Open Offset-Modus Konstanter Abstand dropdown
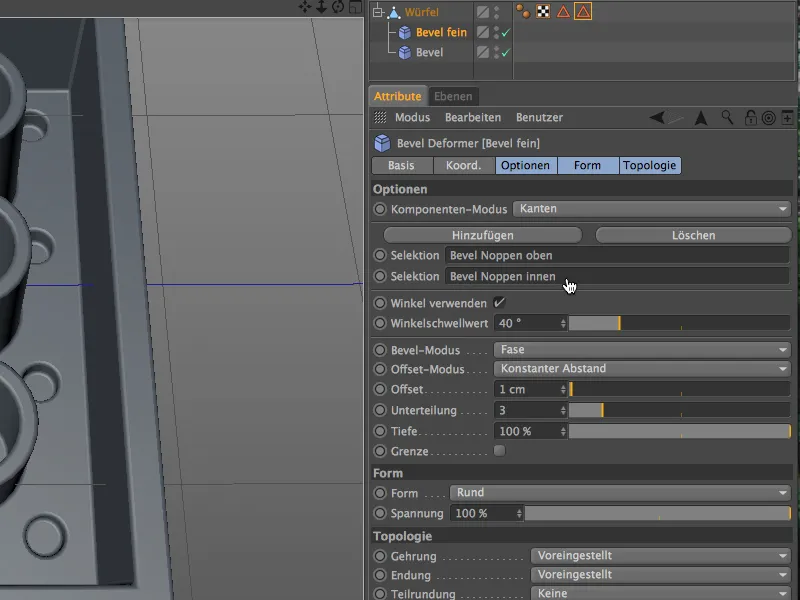 (x=642, y=368)
